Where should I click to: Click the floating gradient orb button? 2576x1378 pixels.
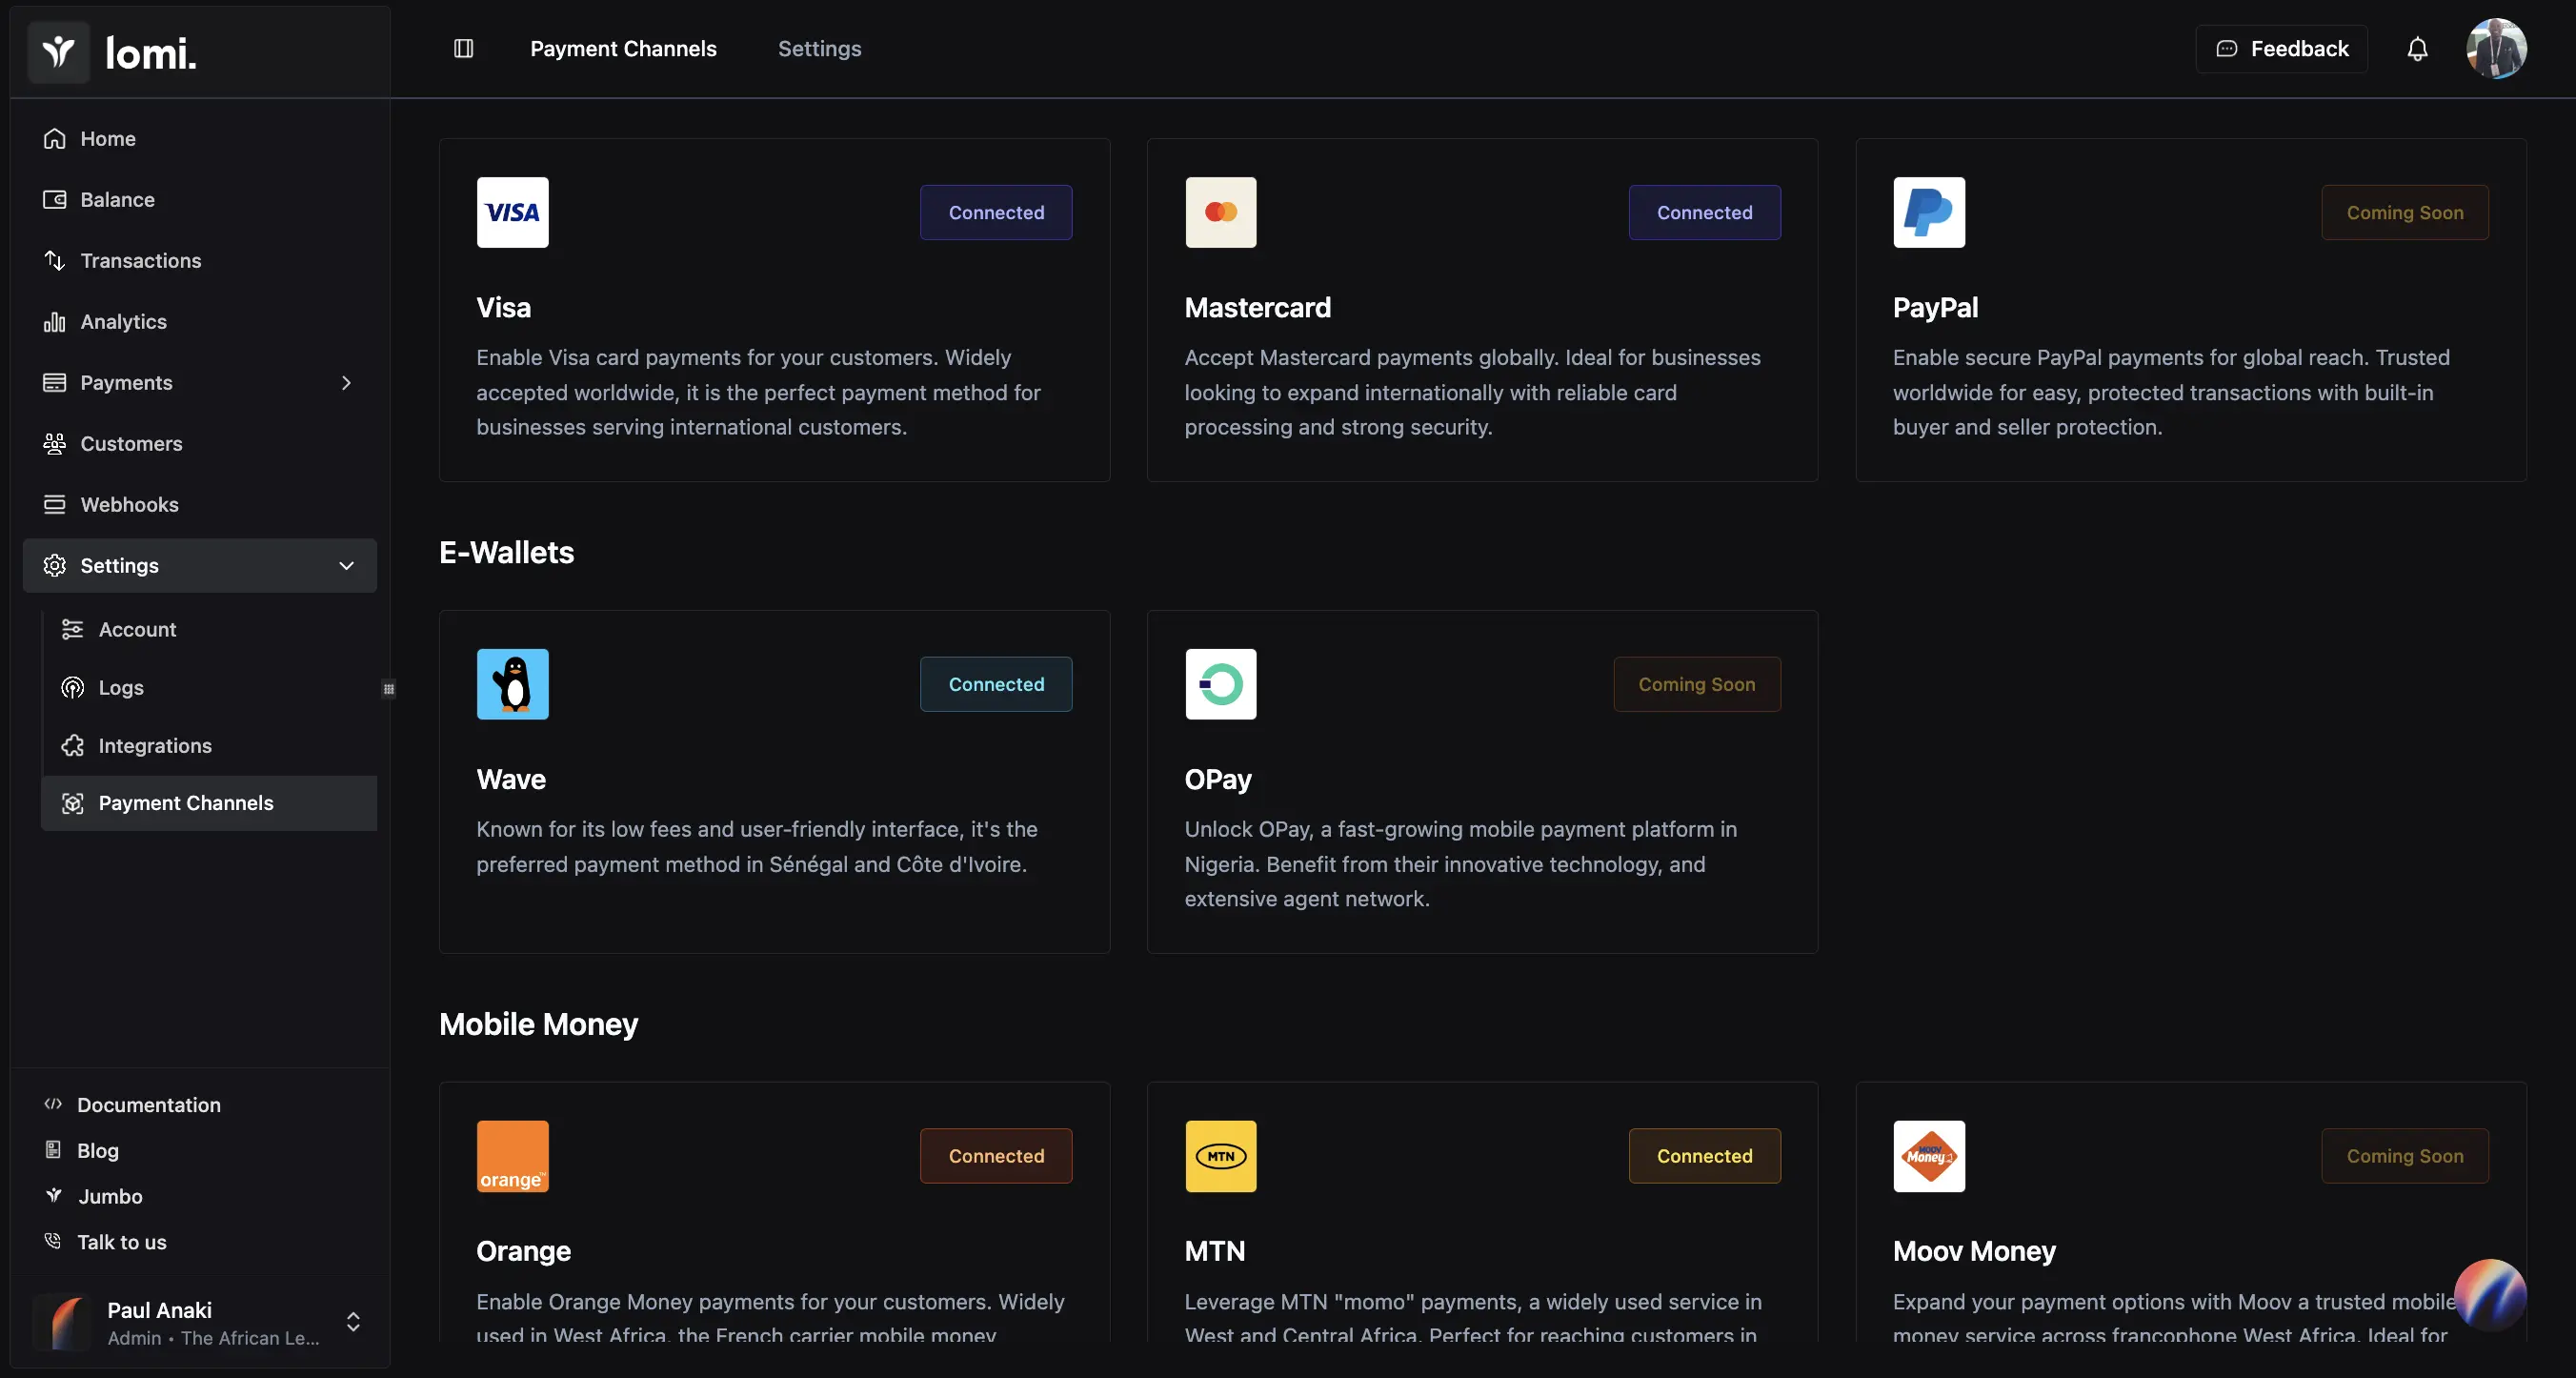tap(2490, 1295)
